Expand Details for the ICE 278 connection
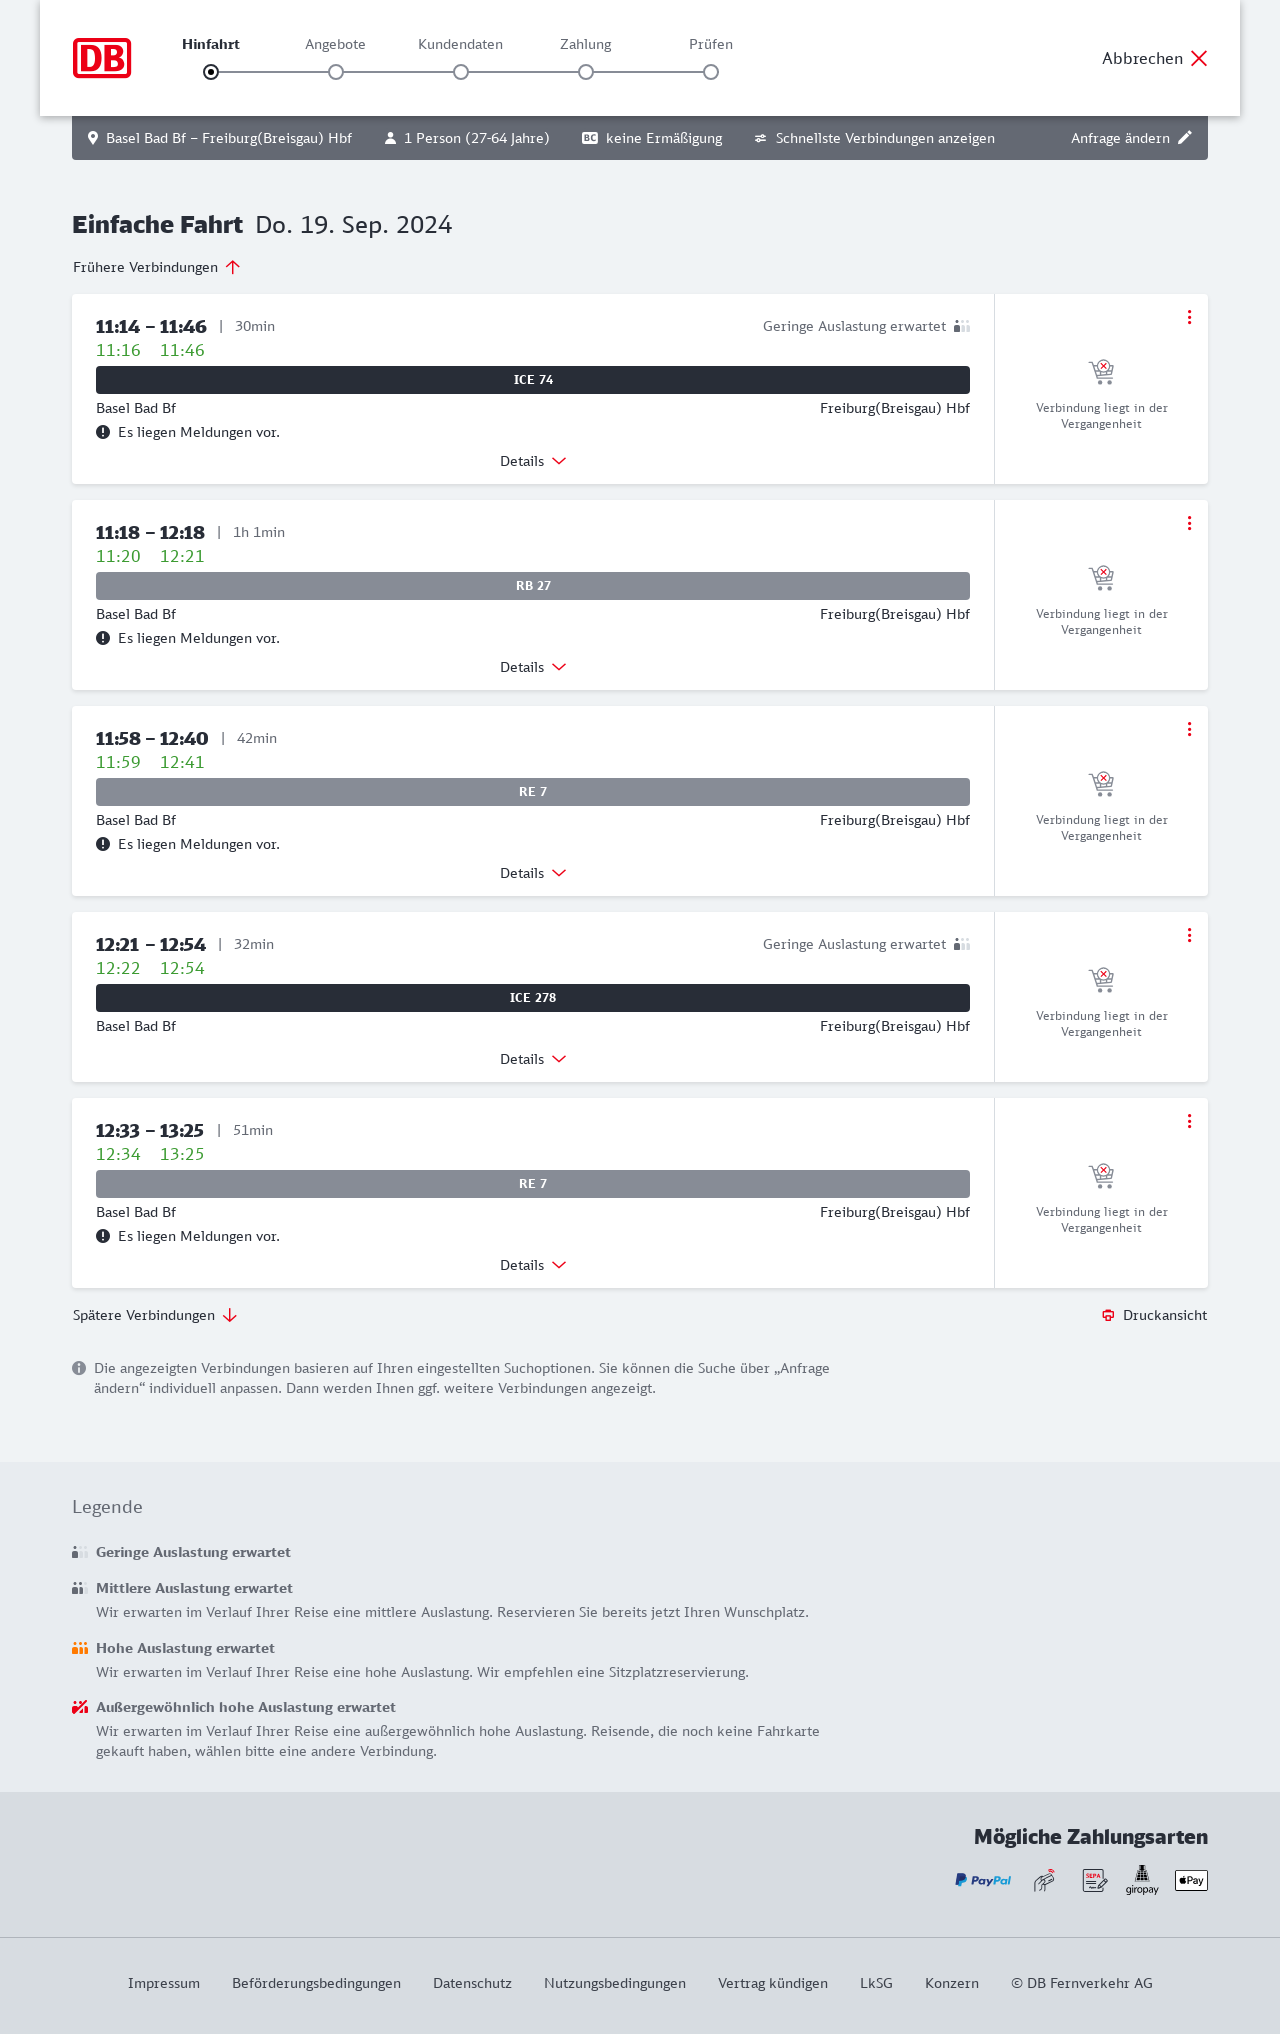The image size is (1280, 2034). [533, 1059]
